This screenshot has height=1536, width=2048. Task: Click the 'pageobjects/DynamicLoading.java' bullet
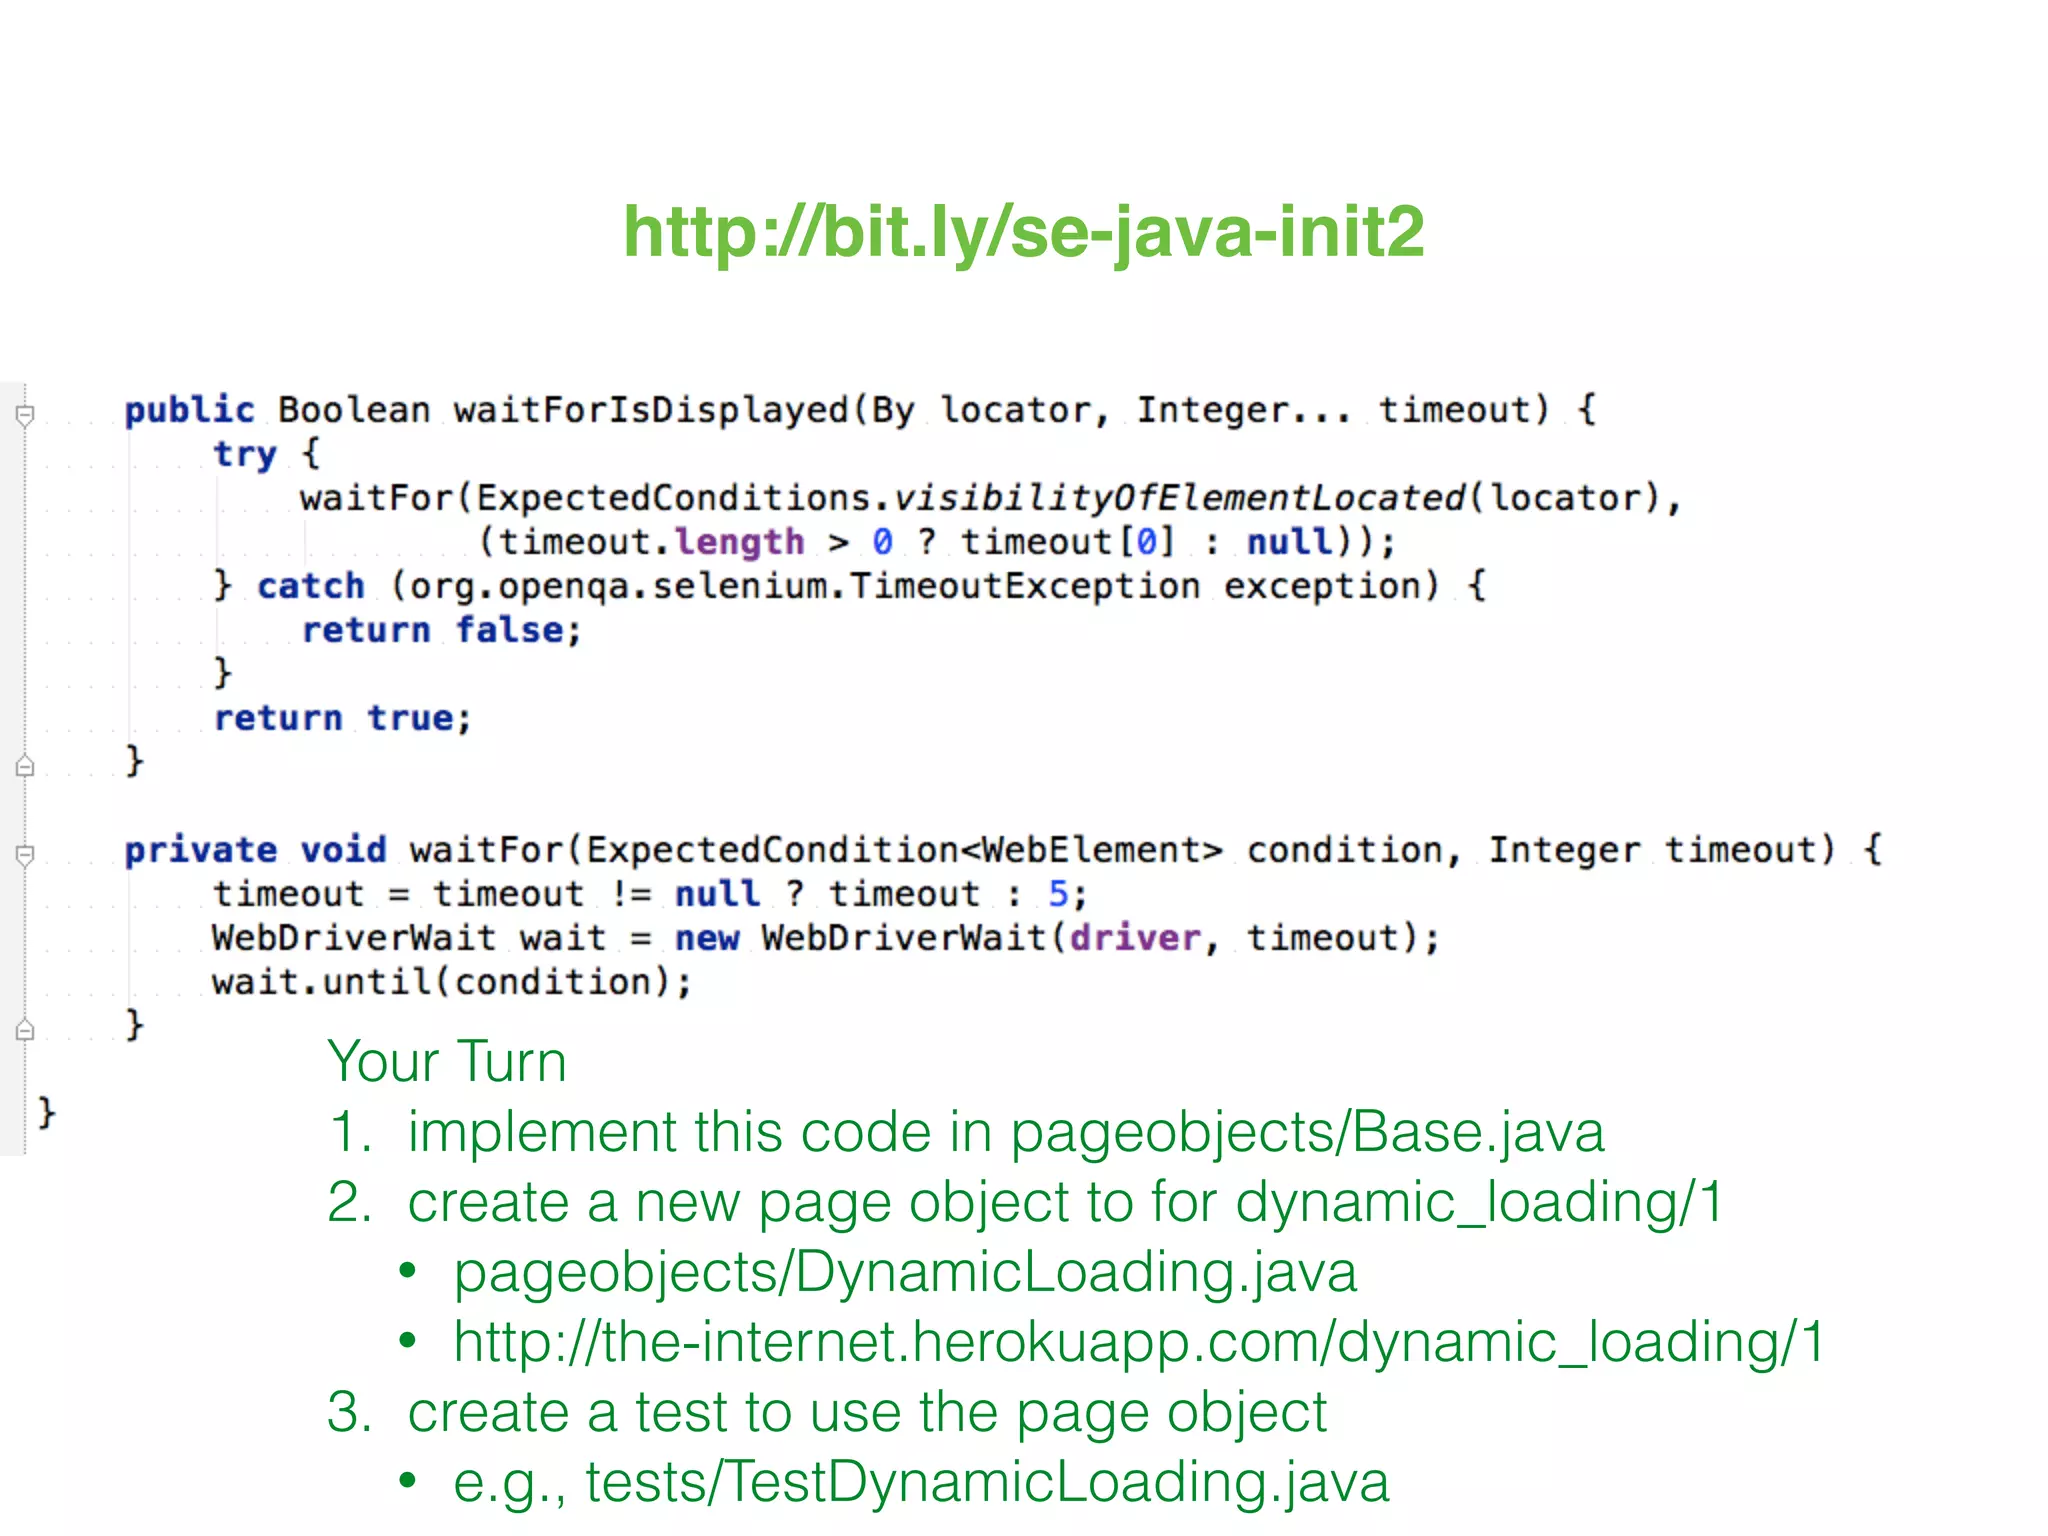click(905, 1274)
